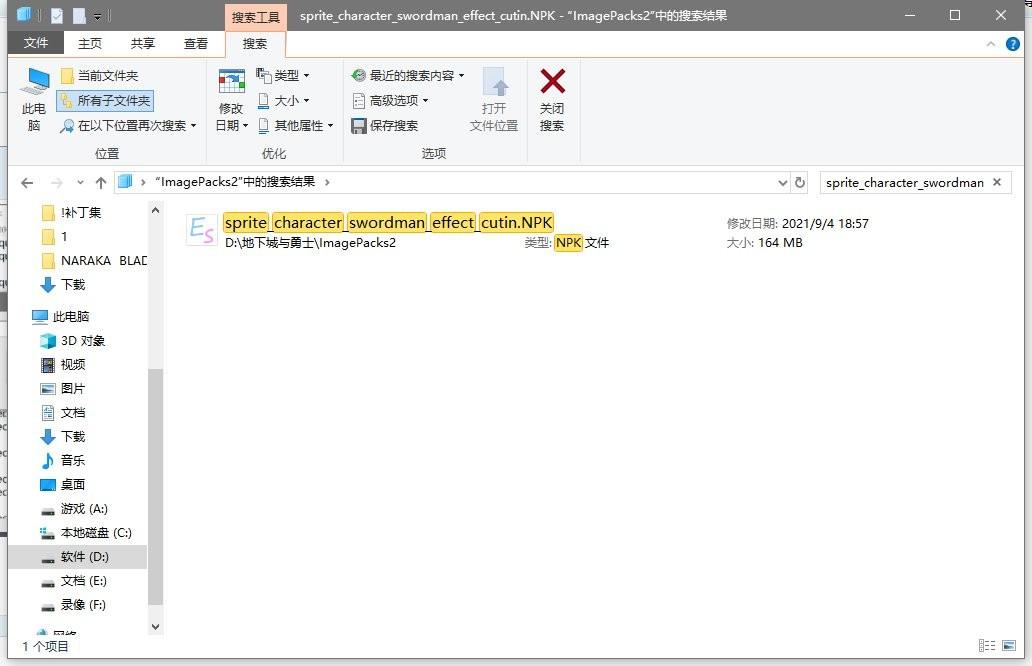Open the 文件 menu
This screenshot has width=1032, height=666.
(36, 43)
